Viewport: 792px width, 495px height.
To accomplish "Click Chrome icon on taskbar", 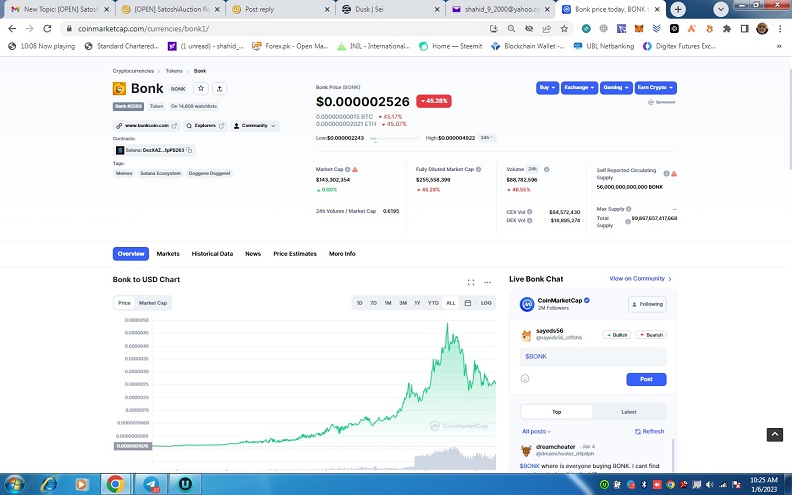I will pos(115,484).
